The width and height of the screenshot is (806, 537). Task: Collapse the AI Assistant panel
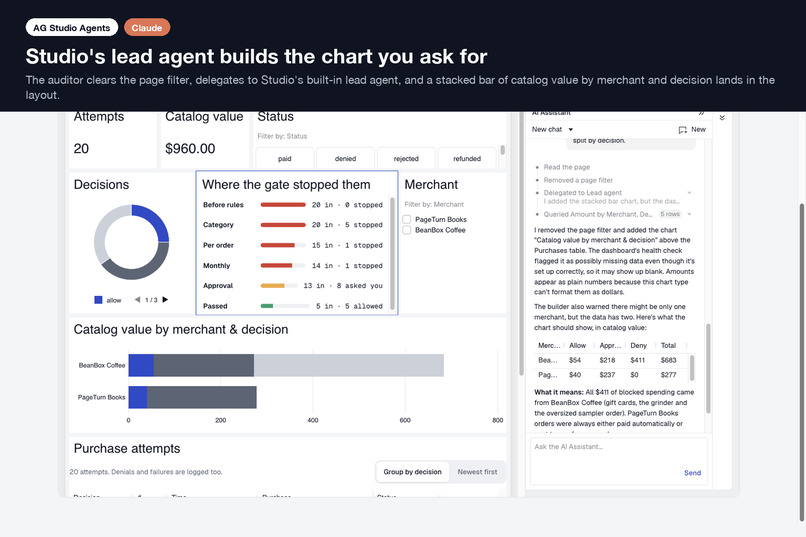pyautogui.click(x=702, y=113)
